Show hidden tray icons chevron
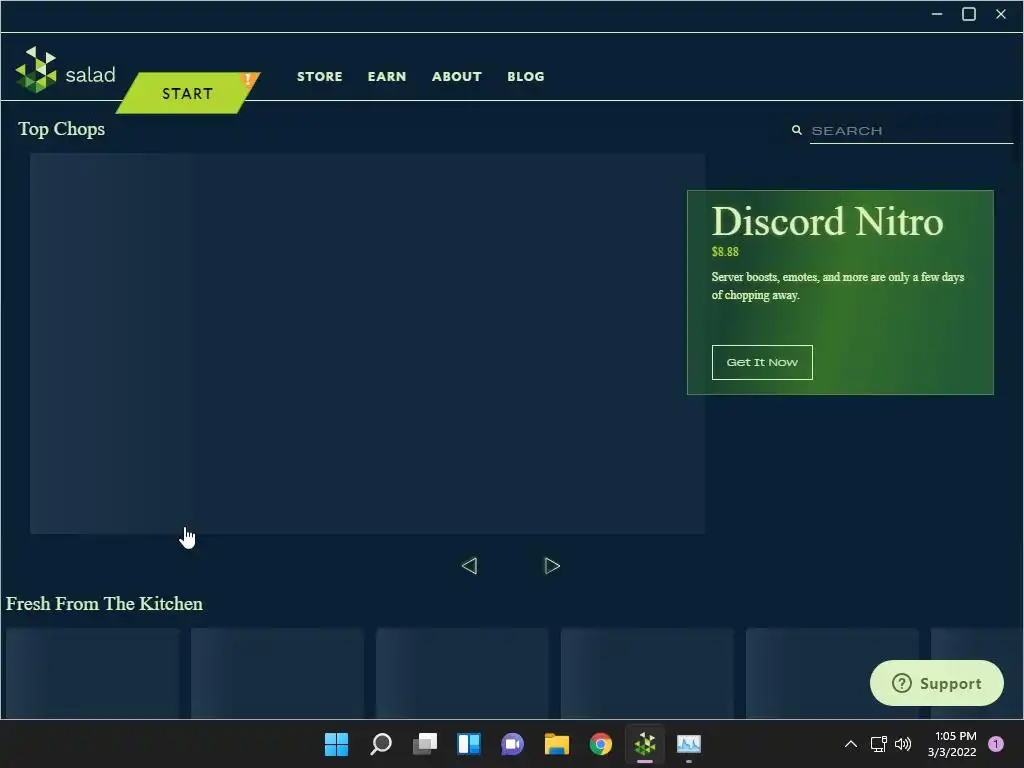1024x768 pixels. [x=851, y=744]
